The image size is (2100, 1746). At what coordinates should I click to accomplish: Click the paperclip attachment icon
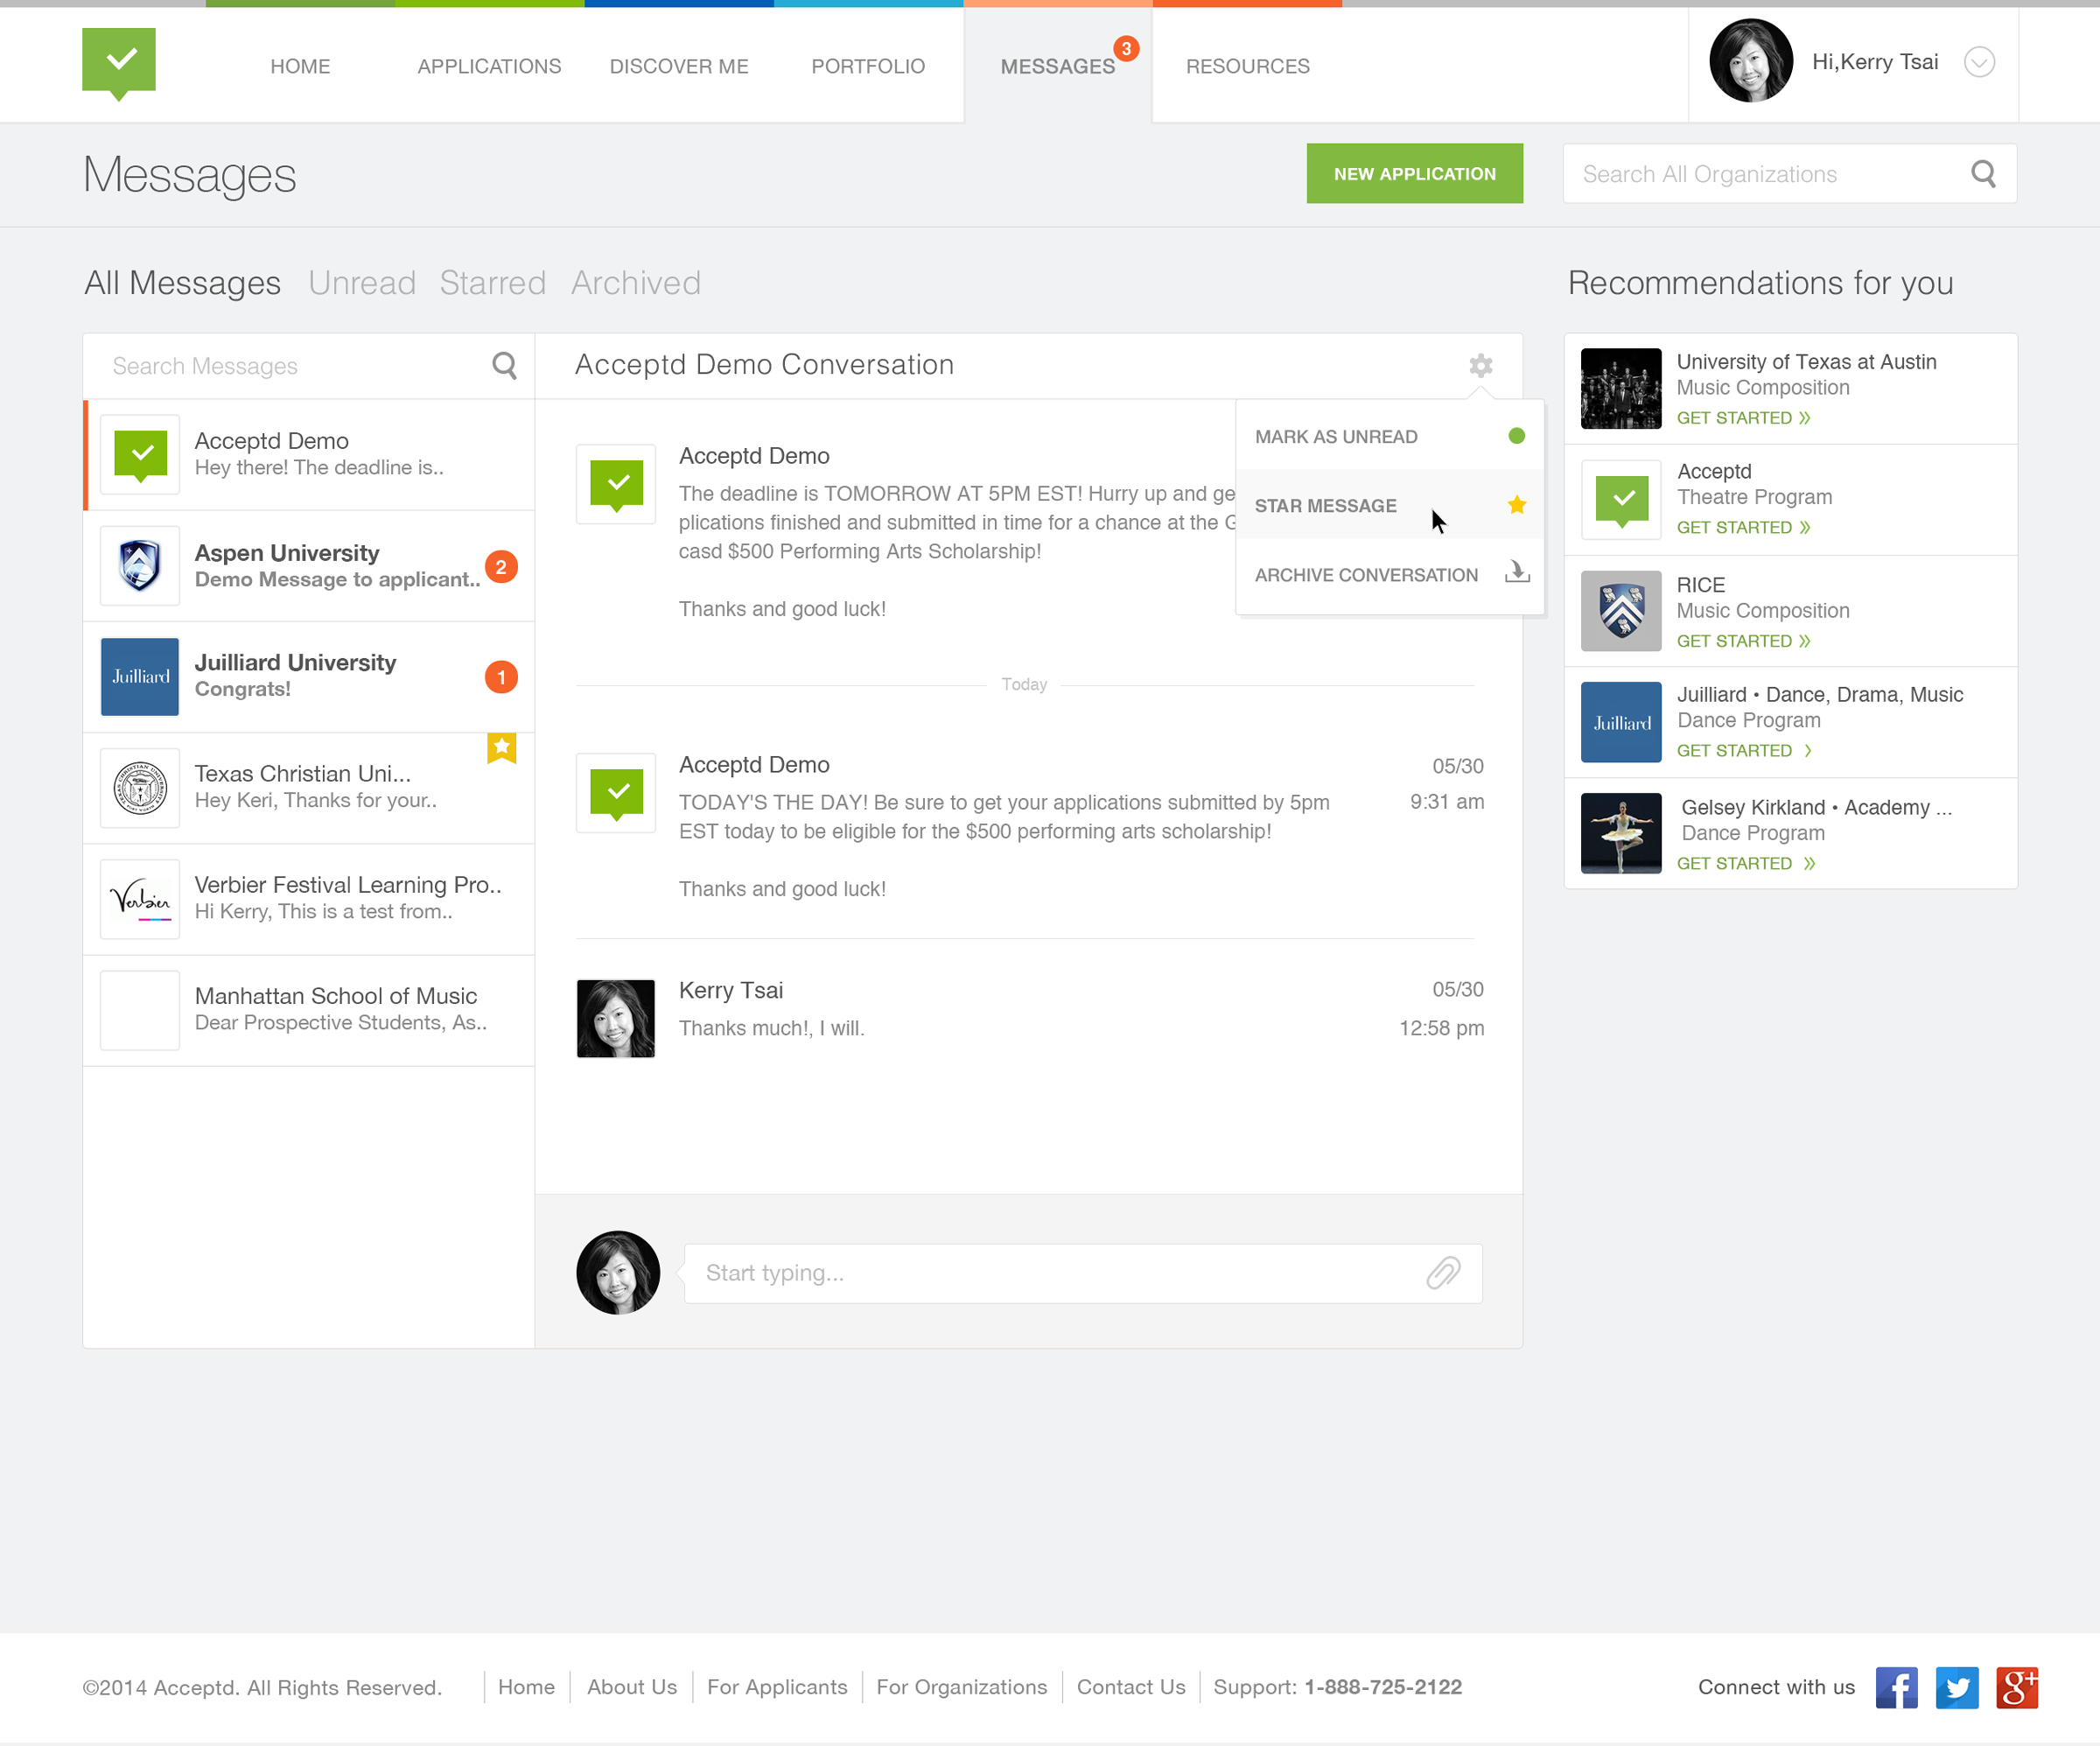click(x=1442, y=1273)
